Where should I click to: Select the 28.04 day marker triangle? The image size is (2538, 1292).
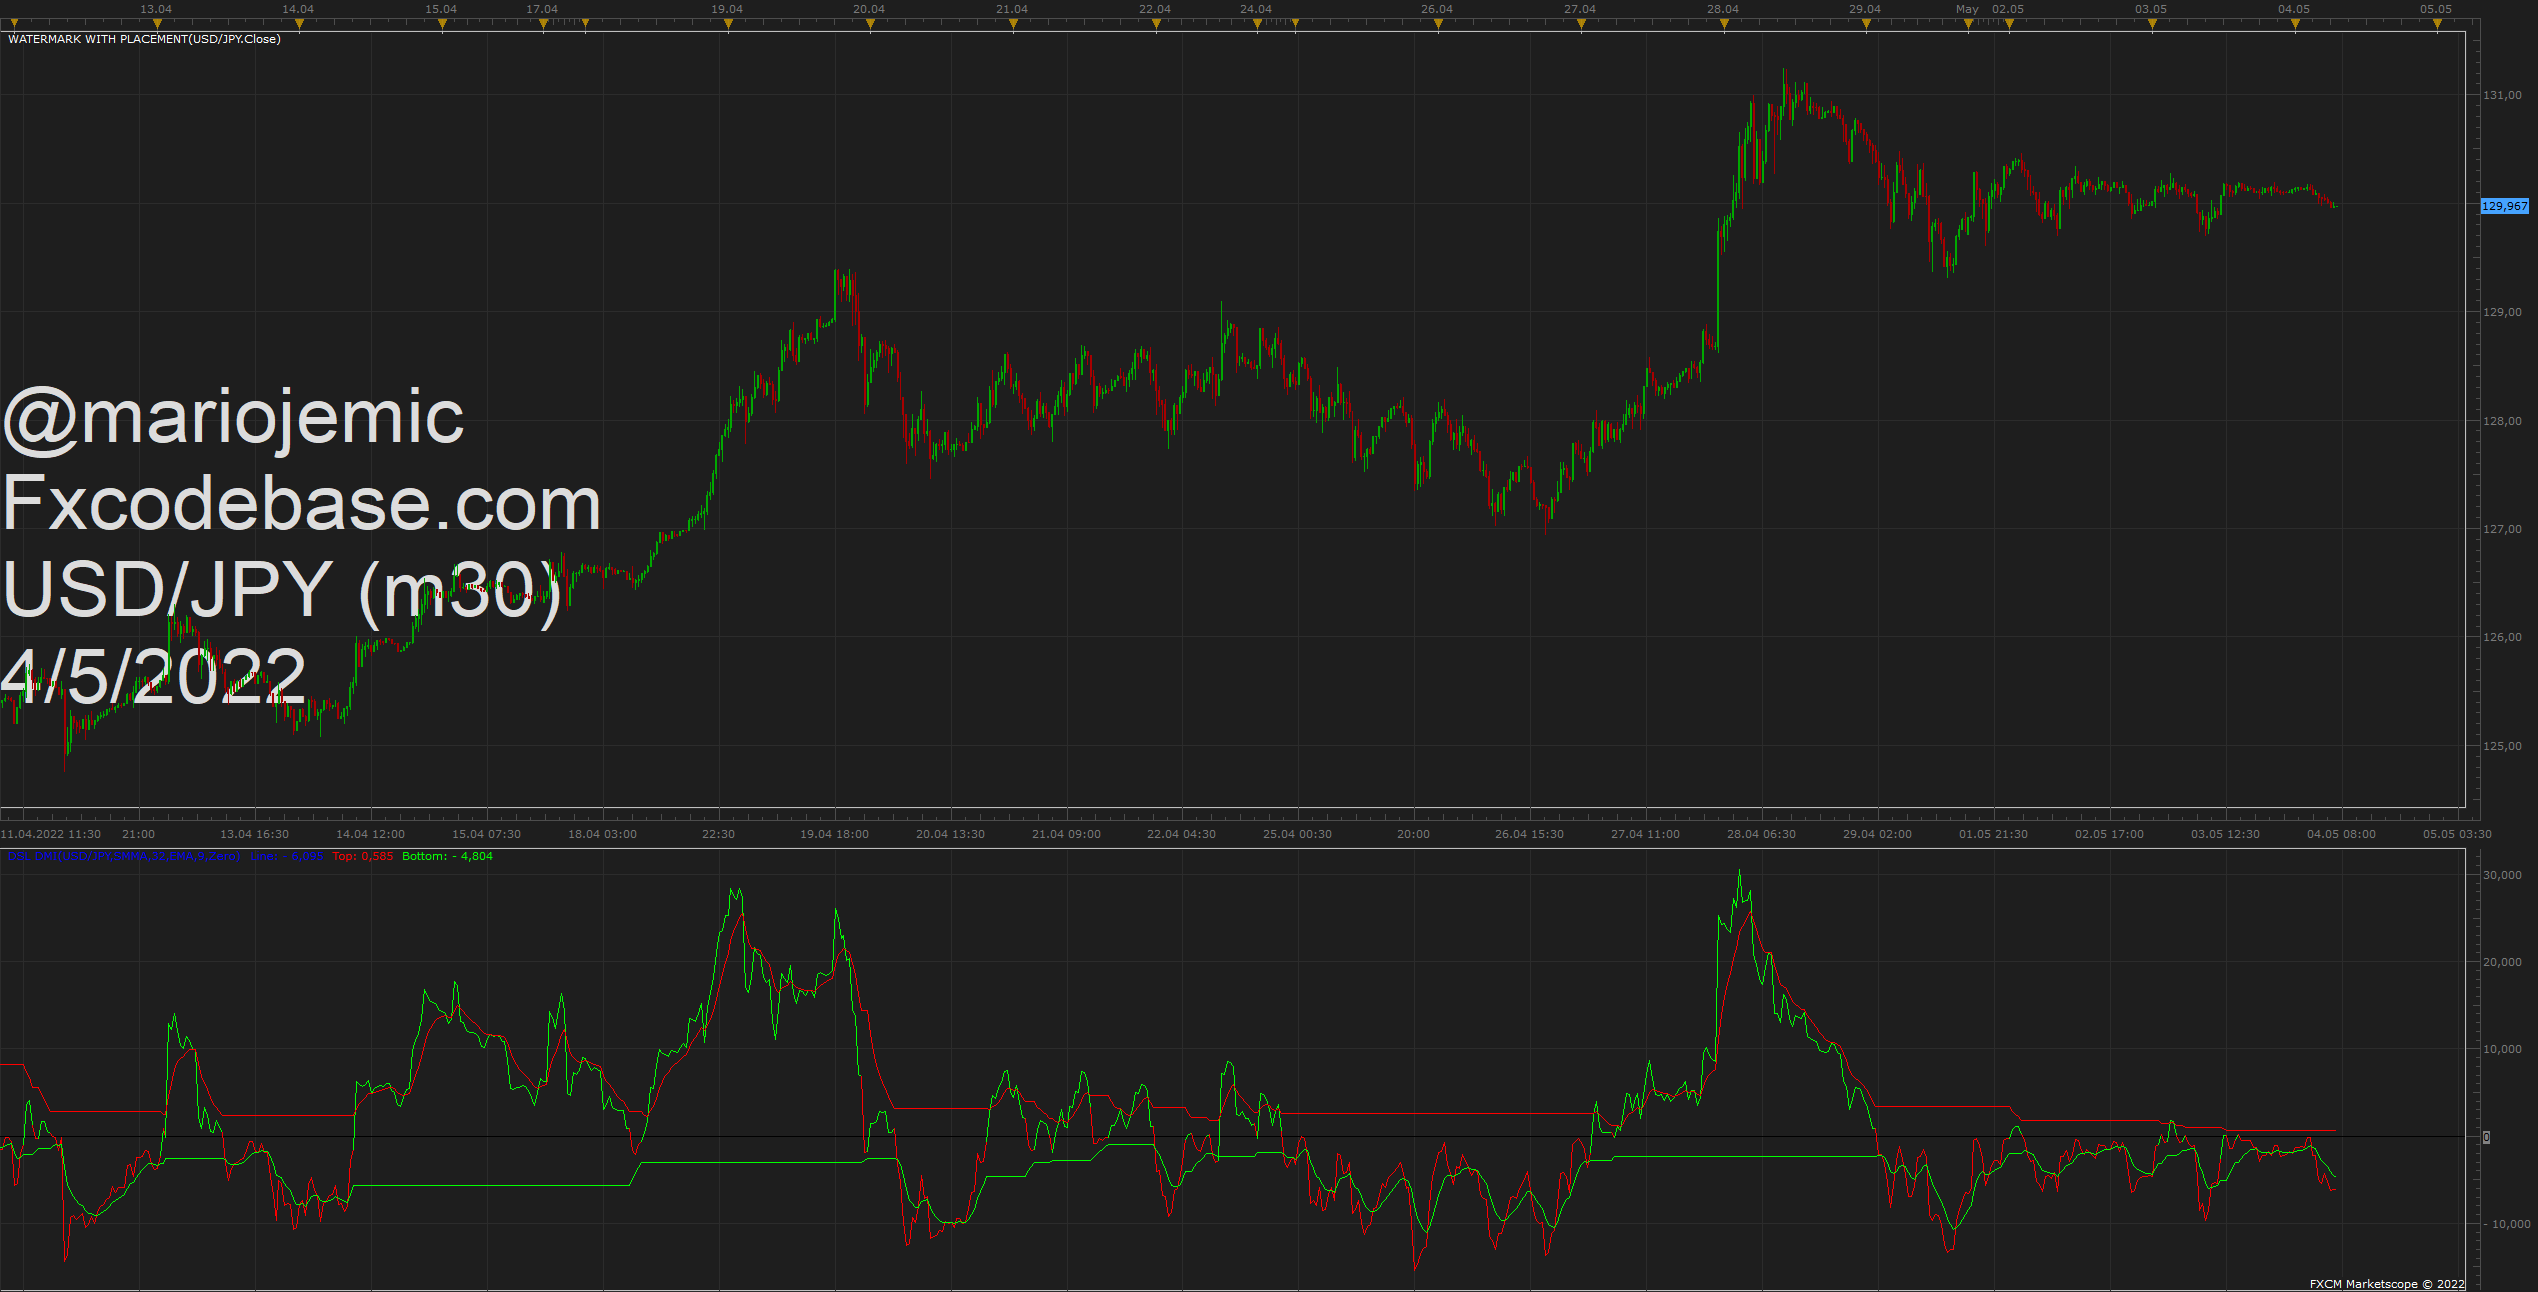[1724, 25]
